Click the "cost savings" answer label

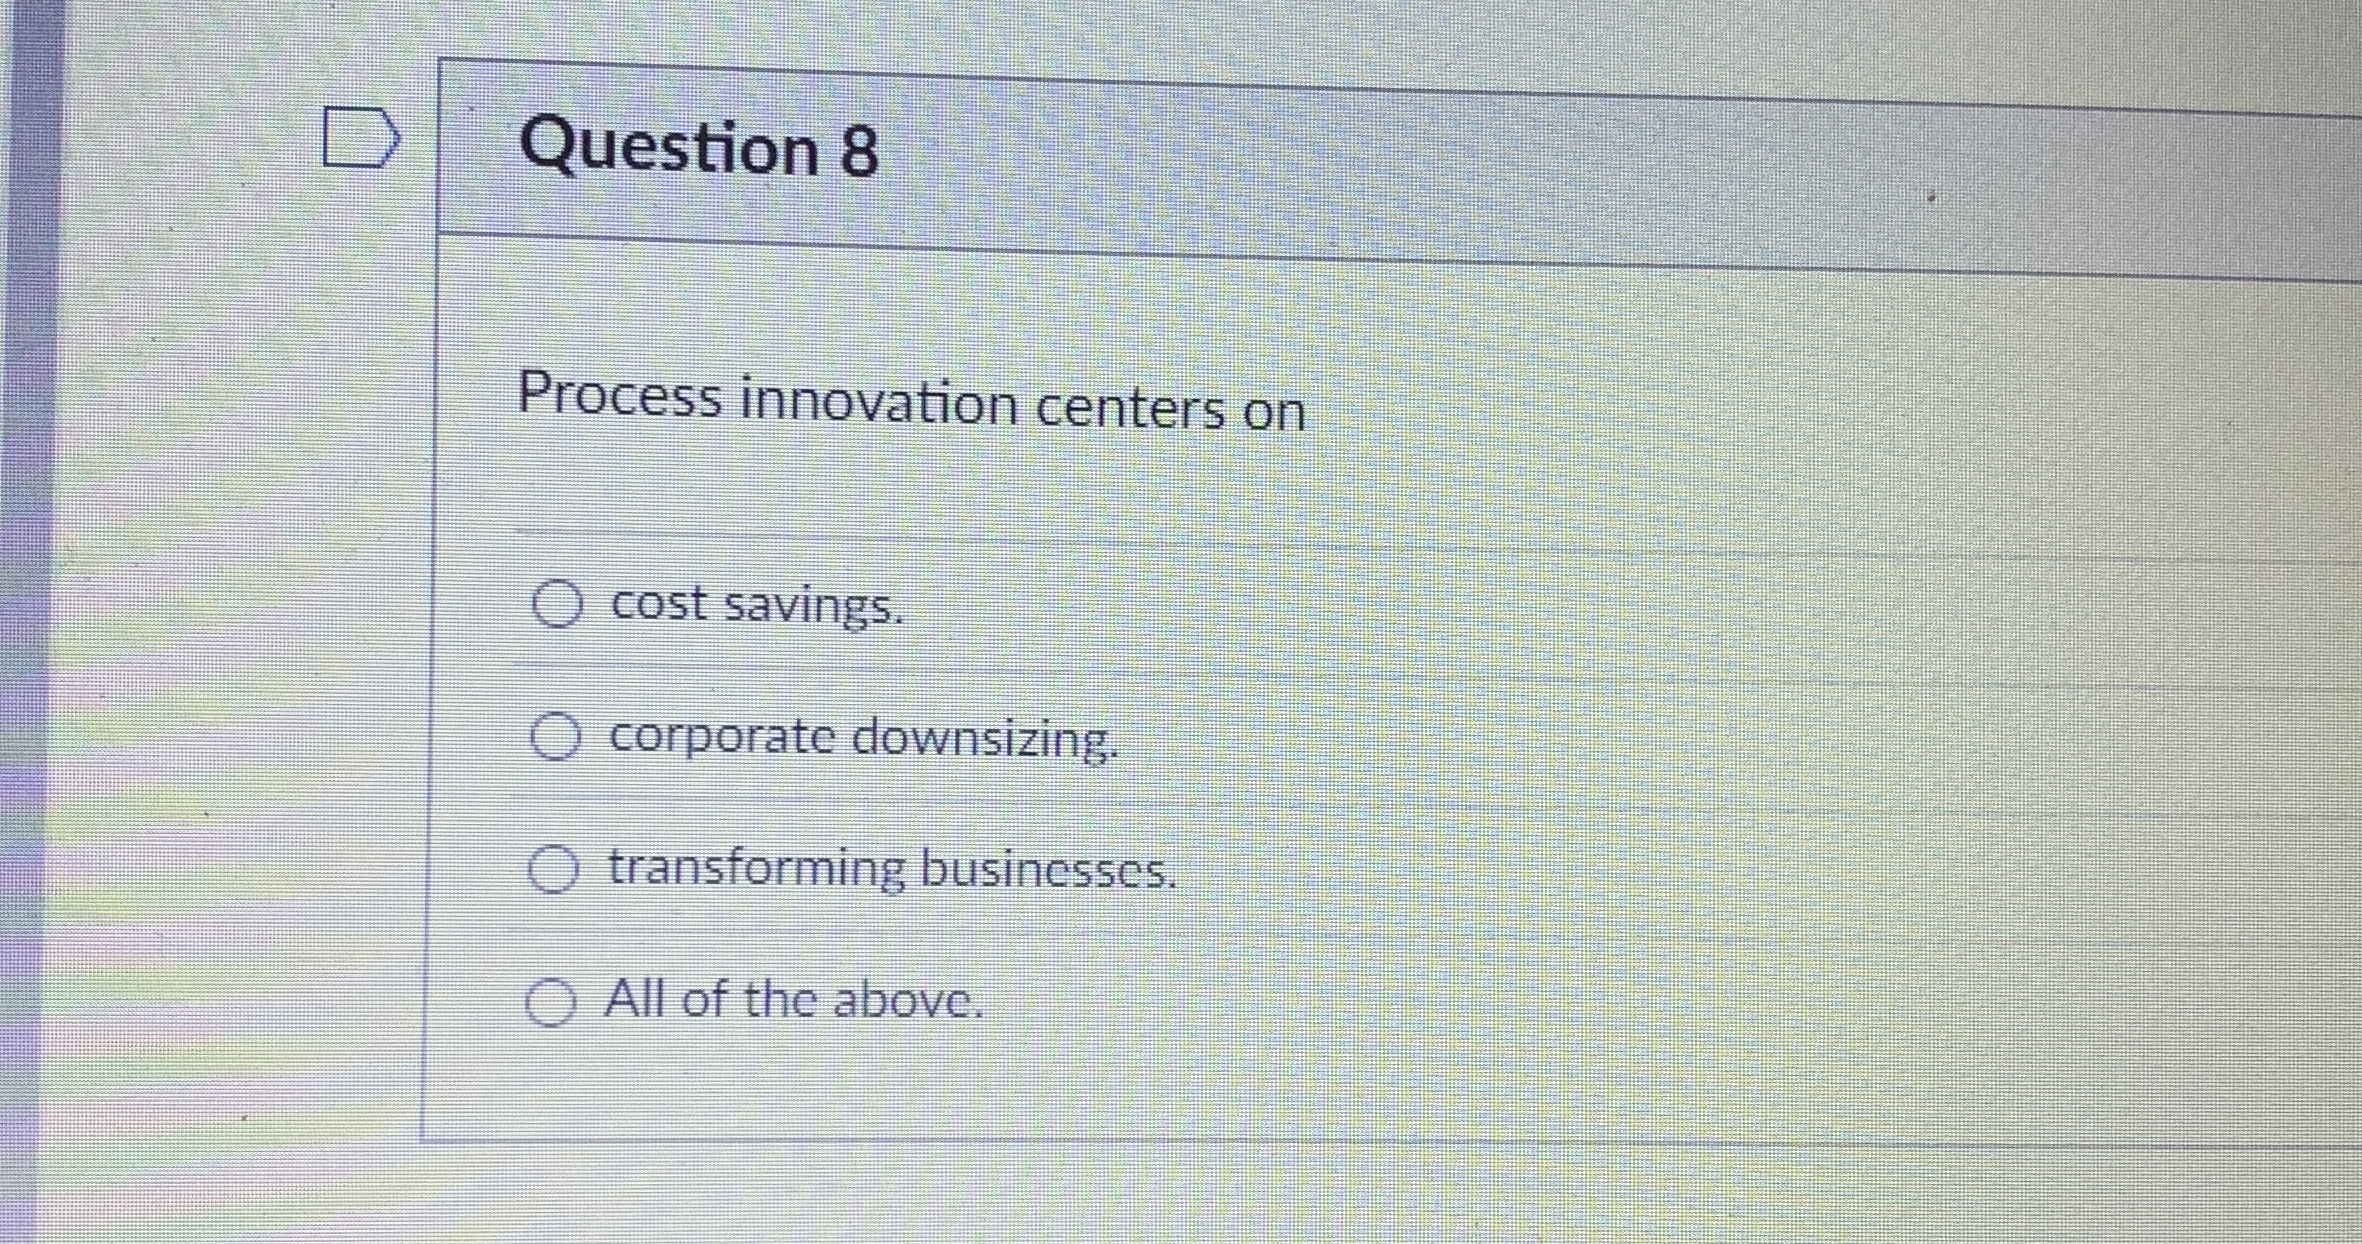point(757,605)
